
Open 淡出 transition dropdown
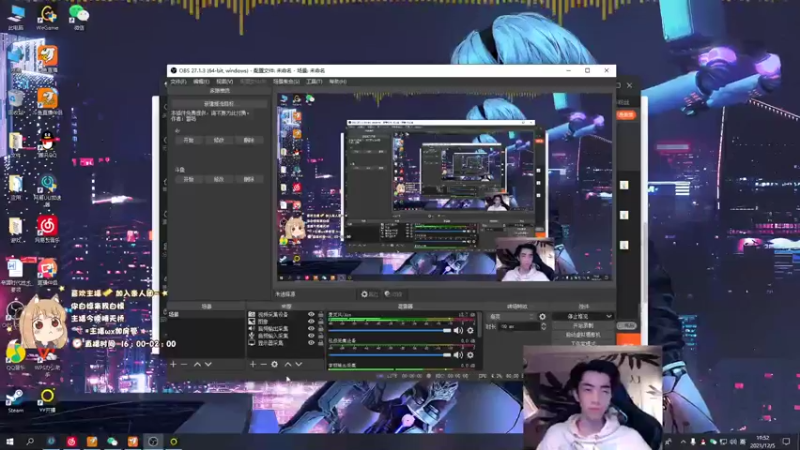(x=512, y=317)
